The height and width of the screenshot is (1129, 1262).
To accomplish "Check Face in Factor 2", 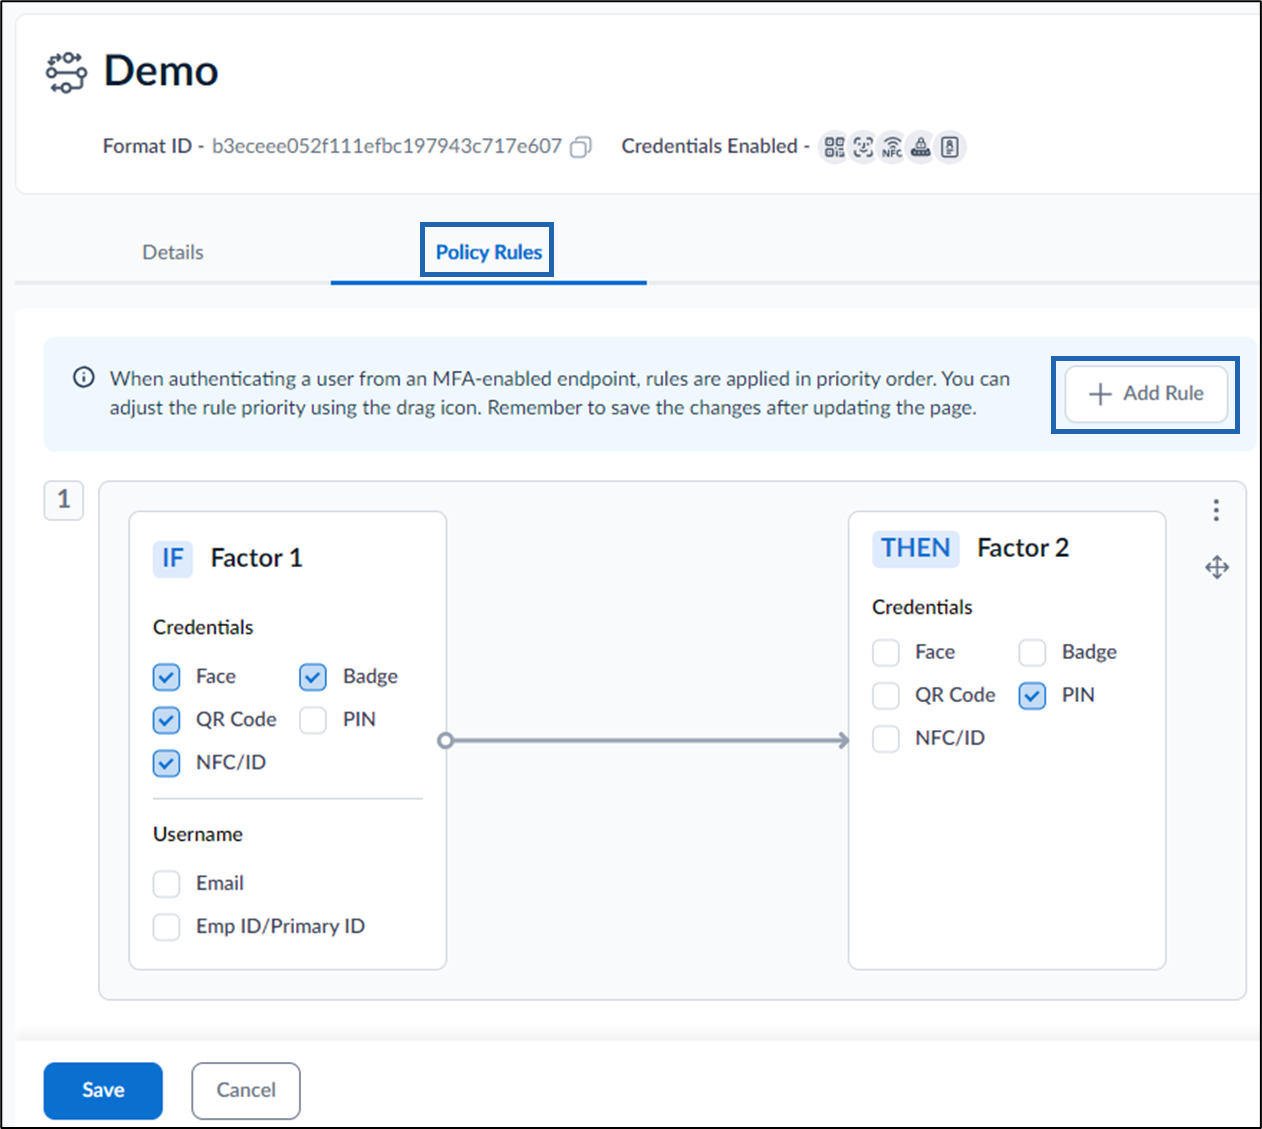I will (886, 653).
